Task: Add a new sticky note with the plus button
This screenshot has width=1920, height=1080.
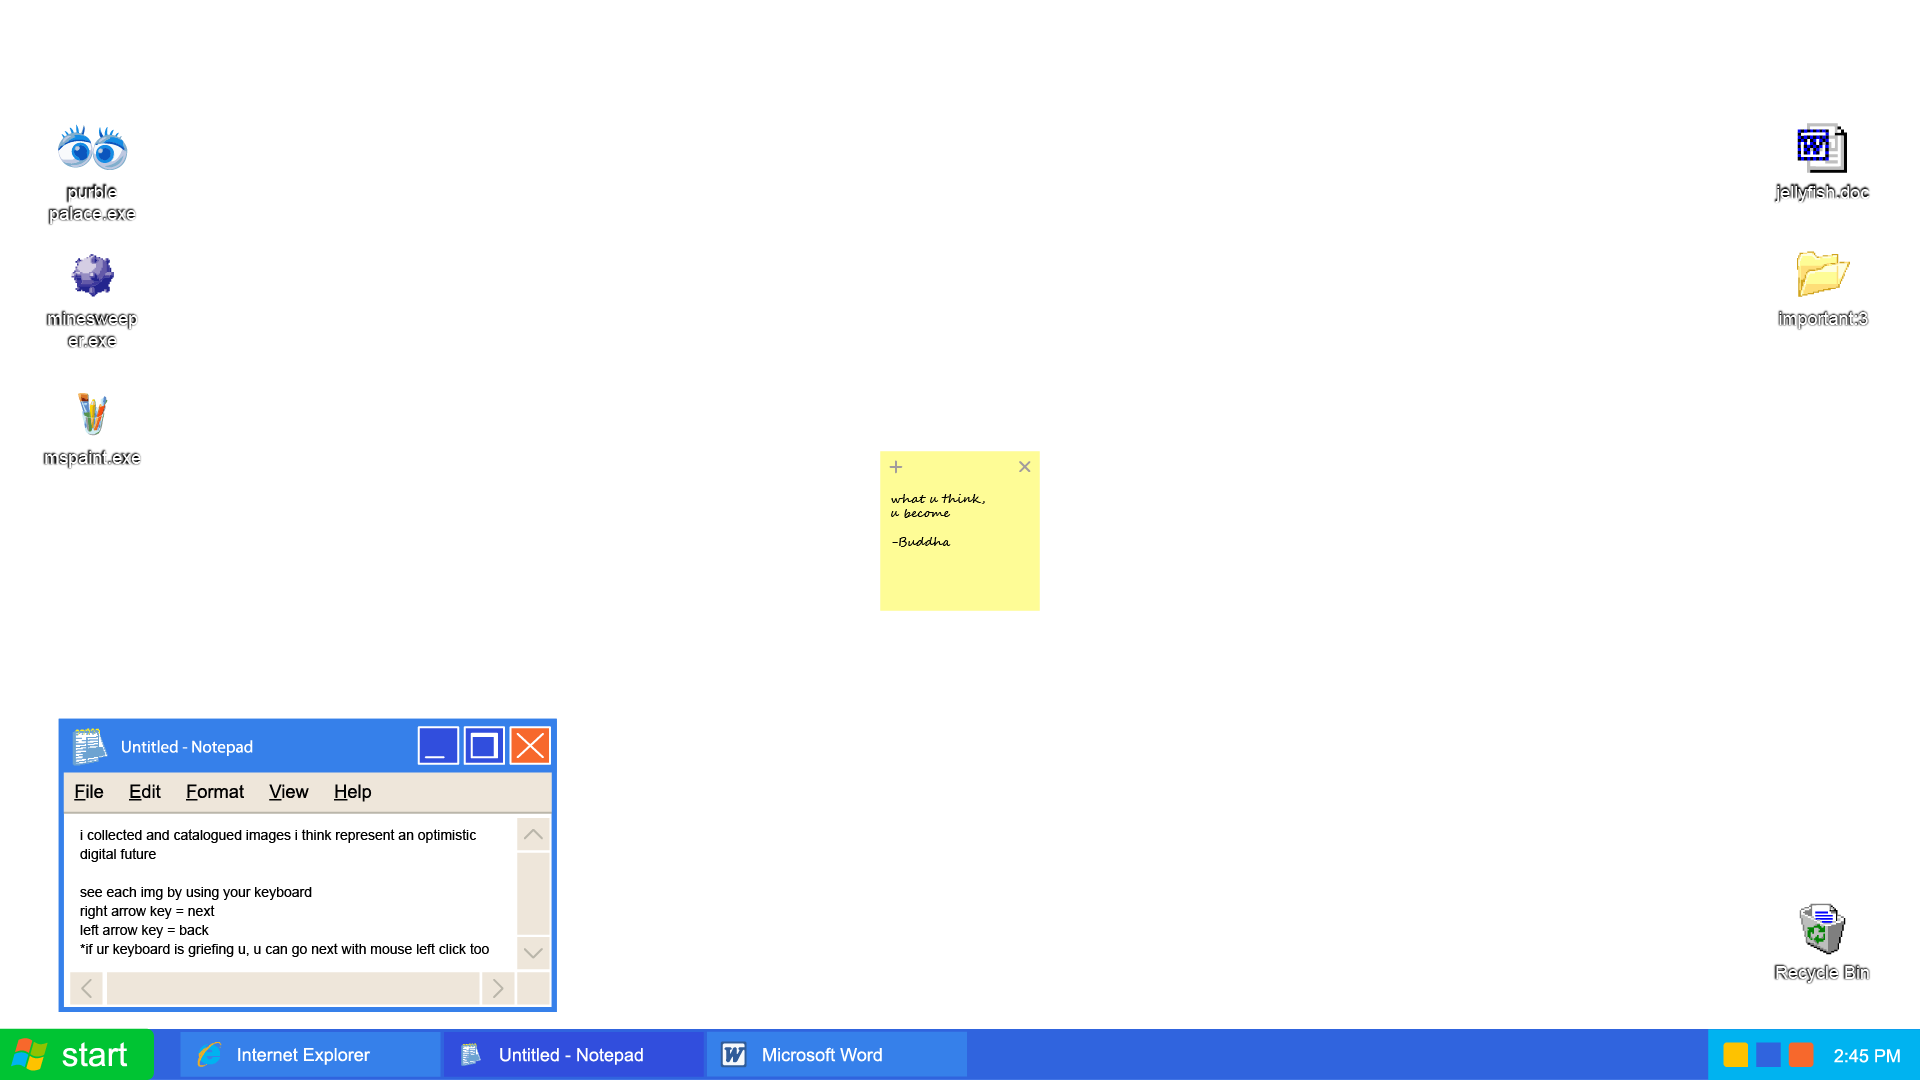Action: 896,467
